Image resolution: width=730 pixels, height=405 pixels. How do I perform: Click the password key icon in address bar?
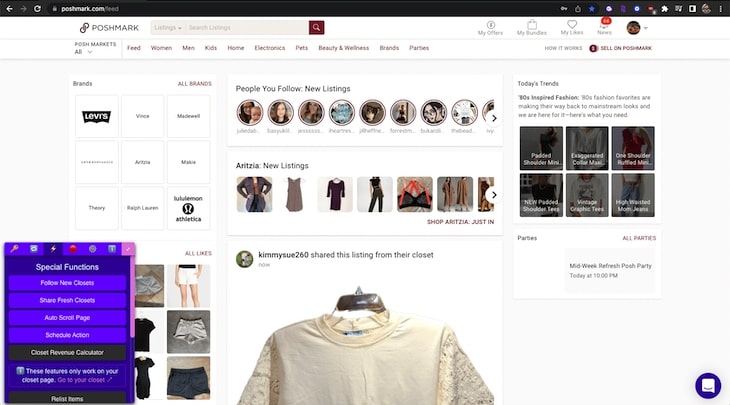click(564, 9)
